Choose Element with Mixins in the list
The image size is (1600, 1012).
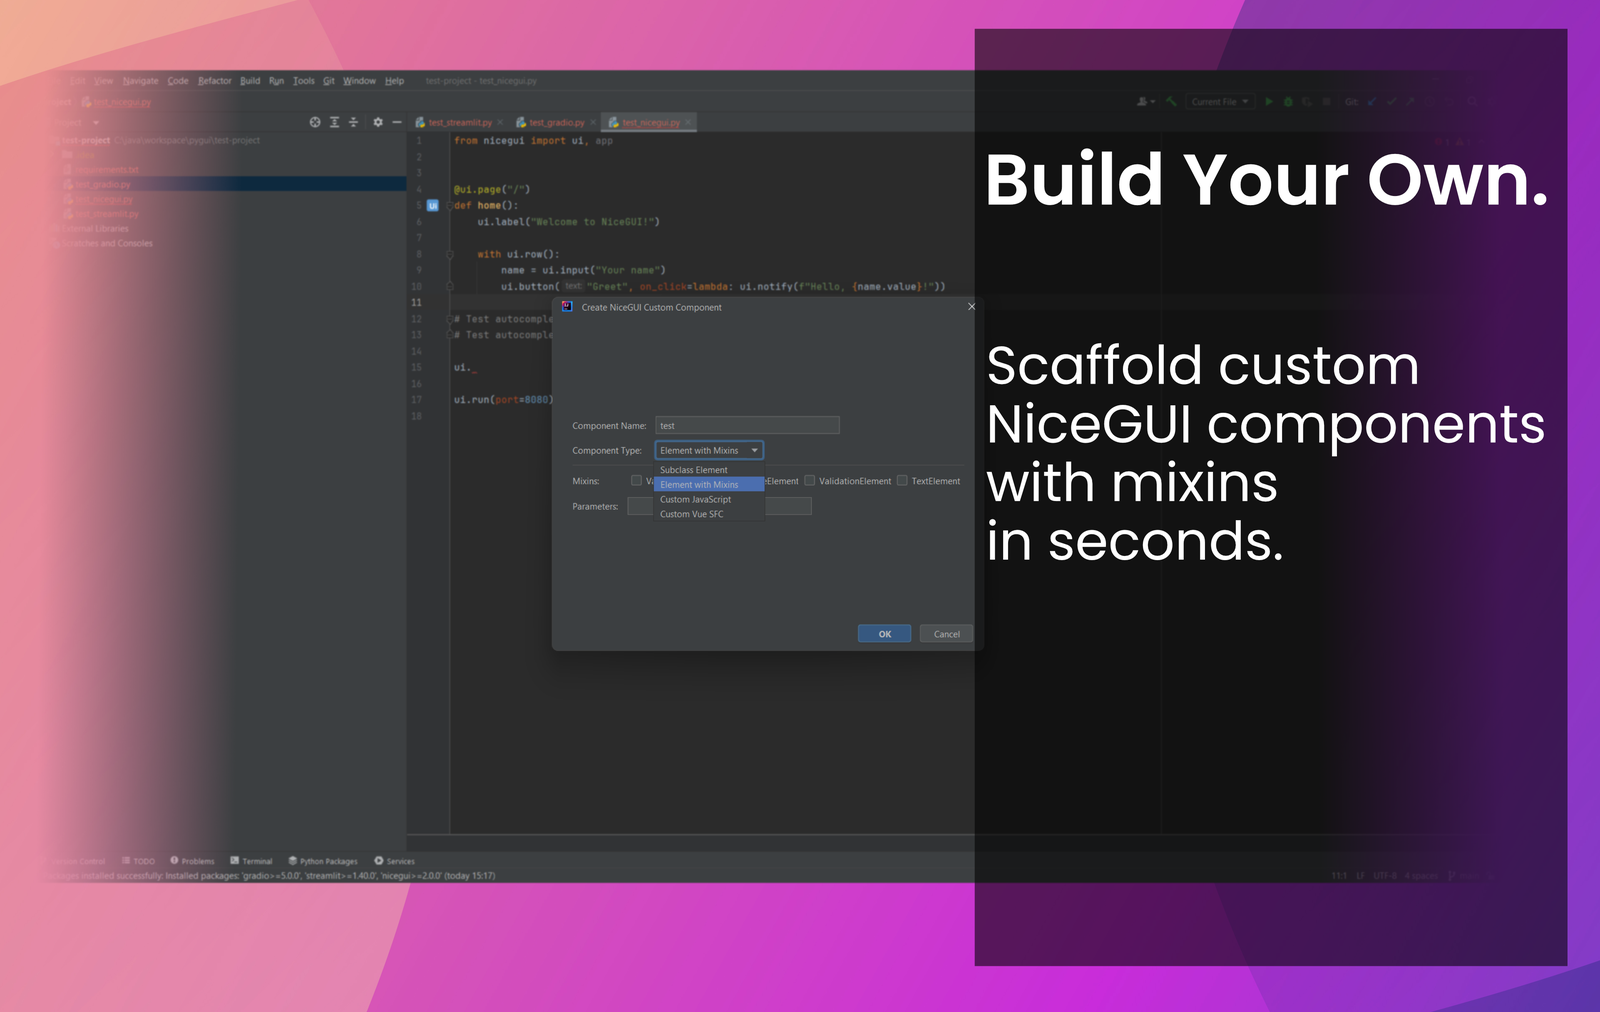(x=709, y=485)
